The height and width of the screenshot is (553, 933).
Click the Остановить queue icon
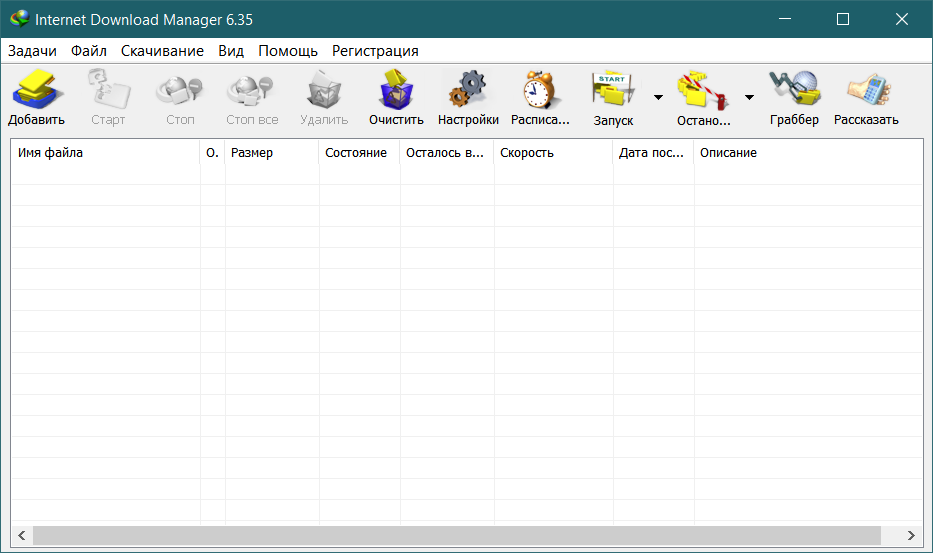(x=703, y=90)
